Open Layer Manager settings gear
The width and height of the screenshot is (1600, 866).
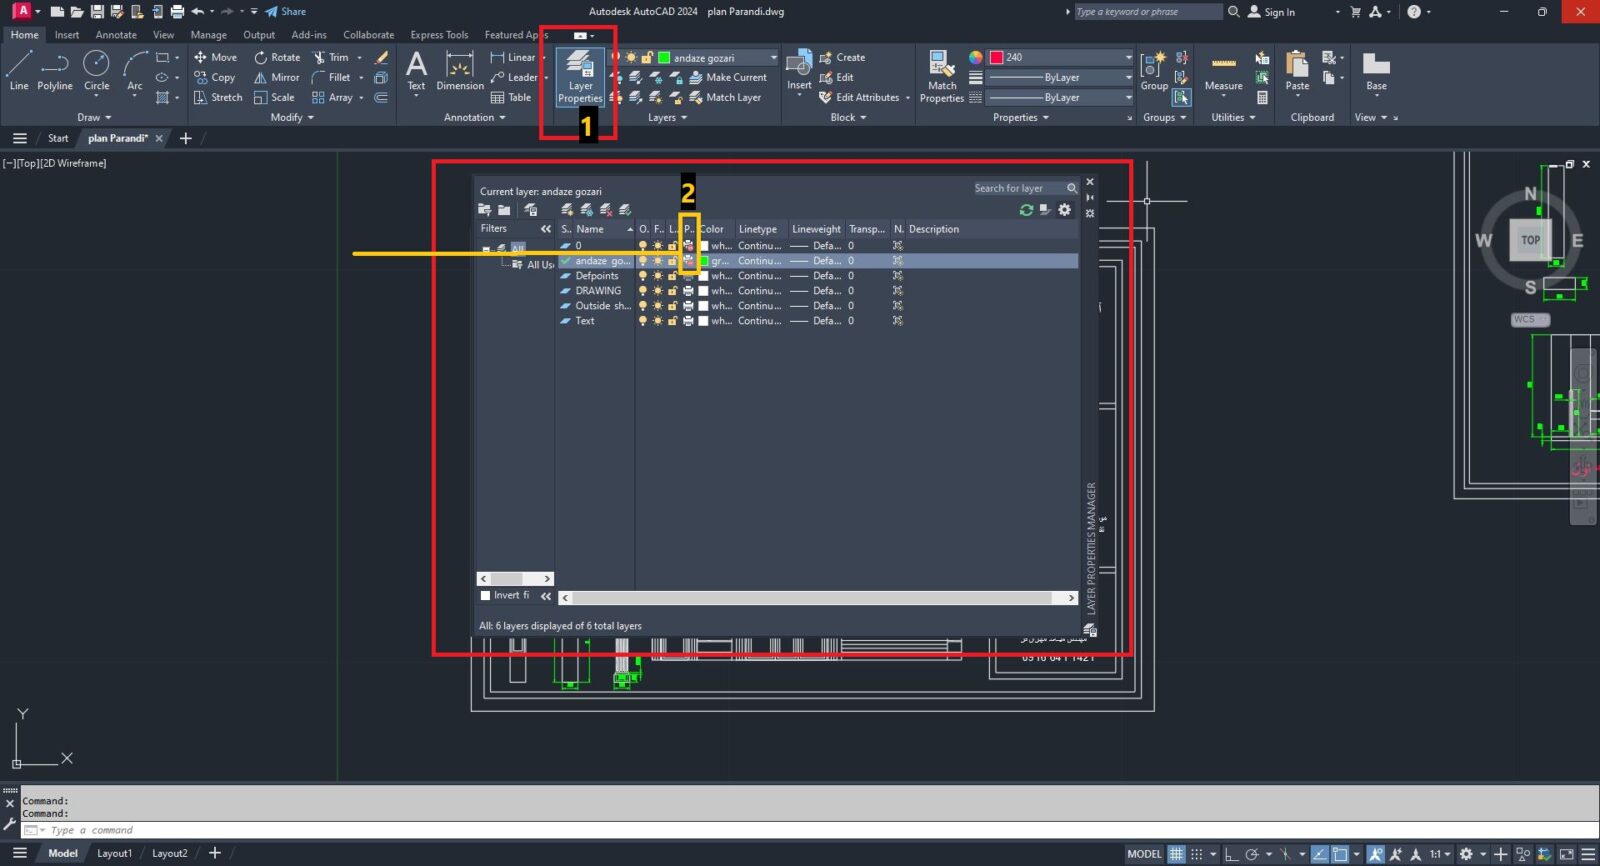[1065, 210]
